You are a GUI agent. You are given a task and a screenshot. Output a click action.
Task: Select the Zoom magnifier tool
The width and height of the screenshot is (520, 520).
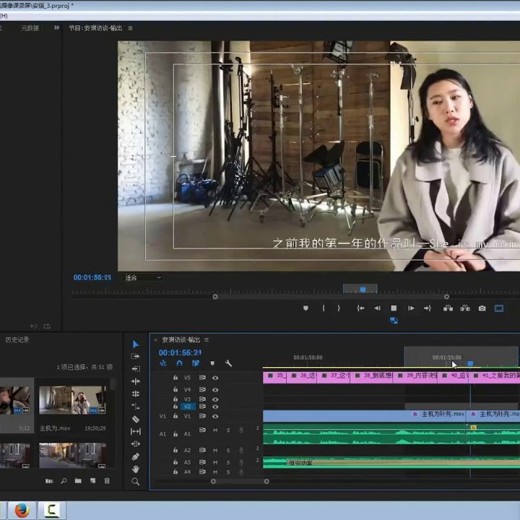[136, 481]
